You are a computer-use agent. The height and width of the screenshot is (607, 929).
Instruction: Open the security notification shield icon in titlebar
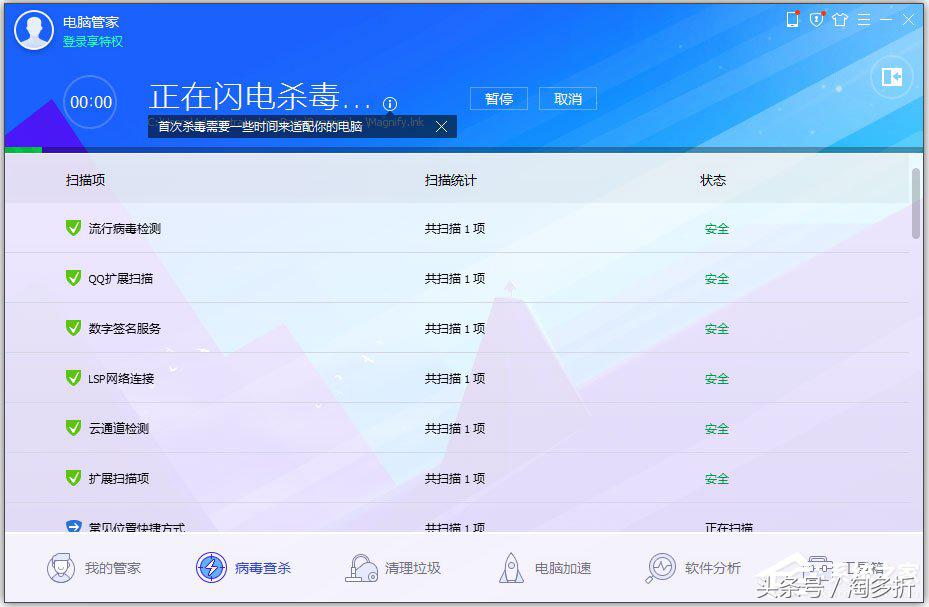tap(817, 19)
